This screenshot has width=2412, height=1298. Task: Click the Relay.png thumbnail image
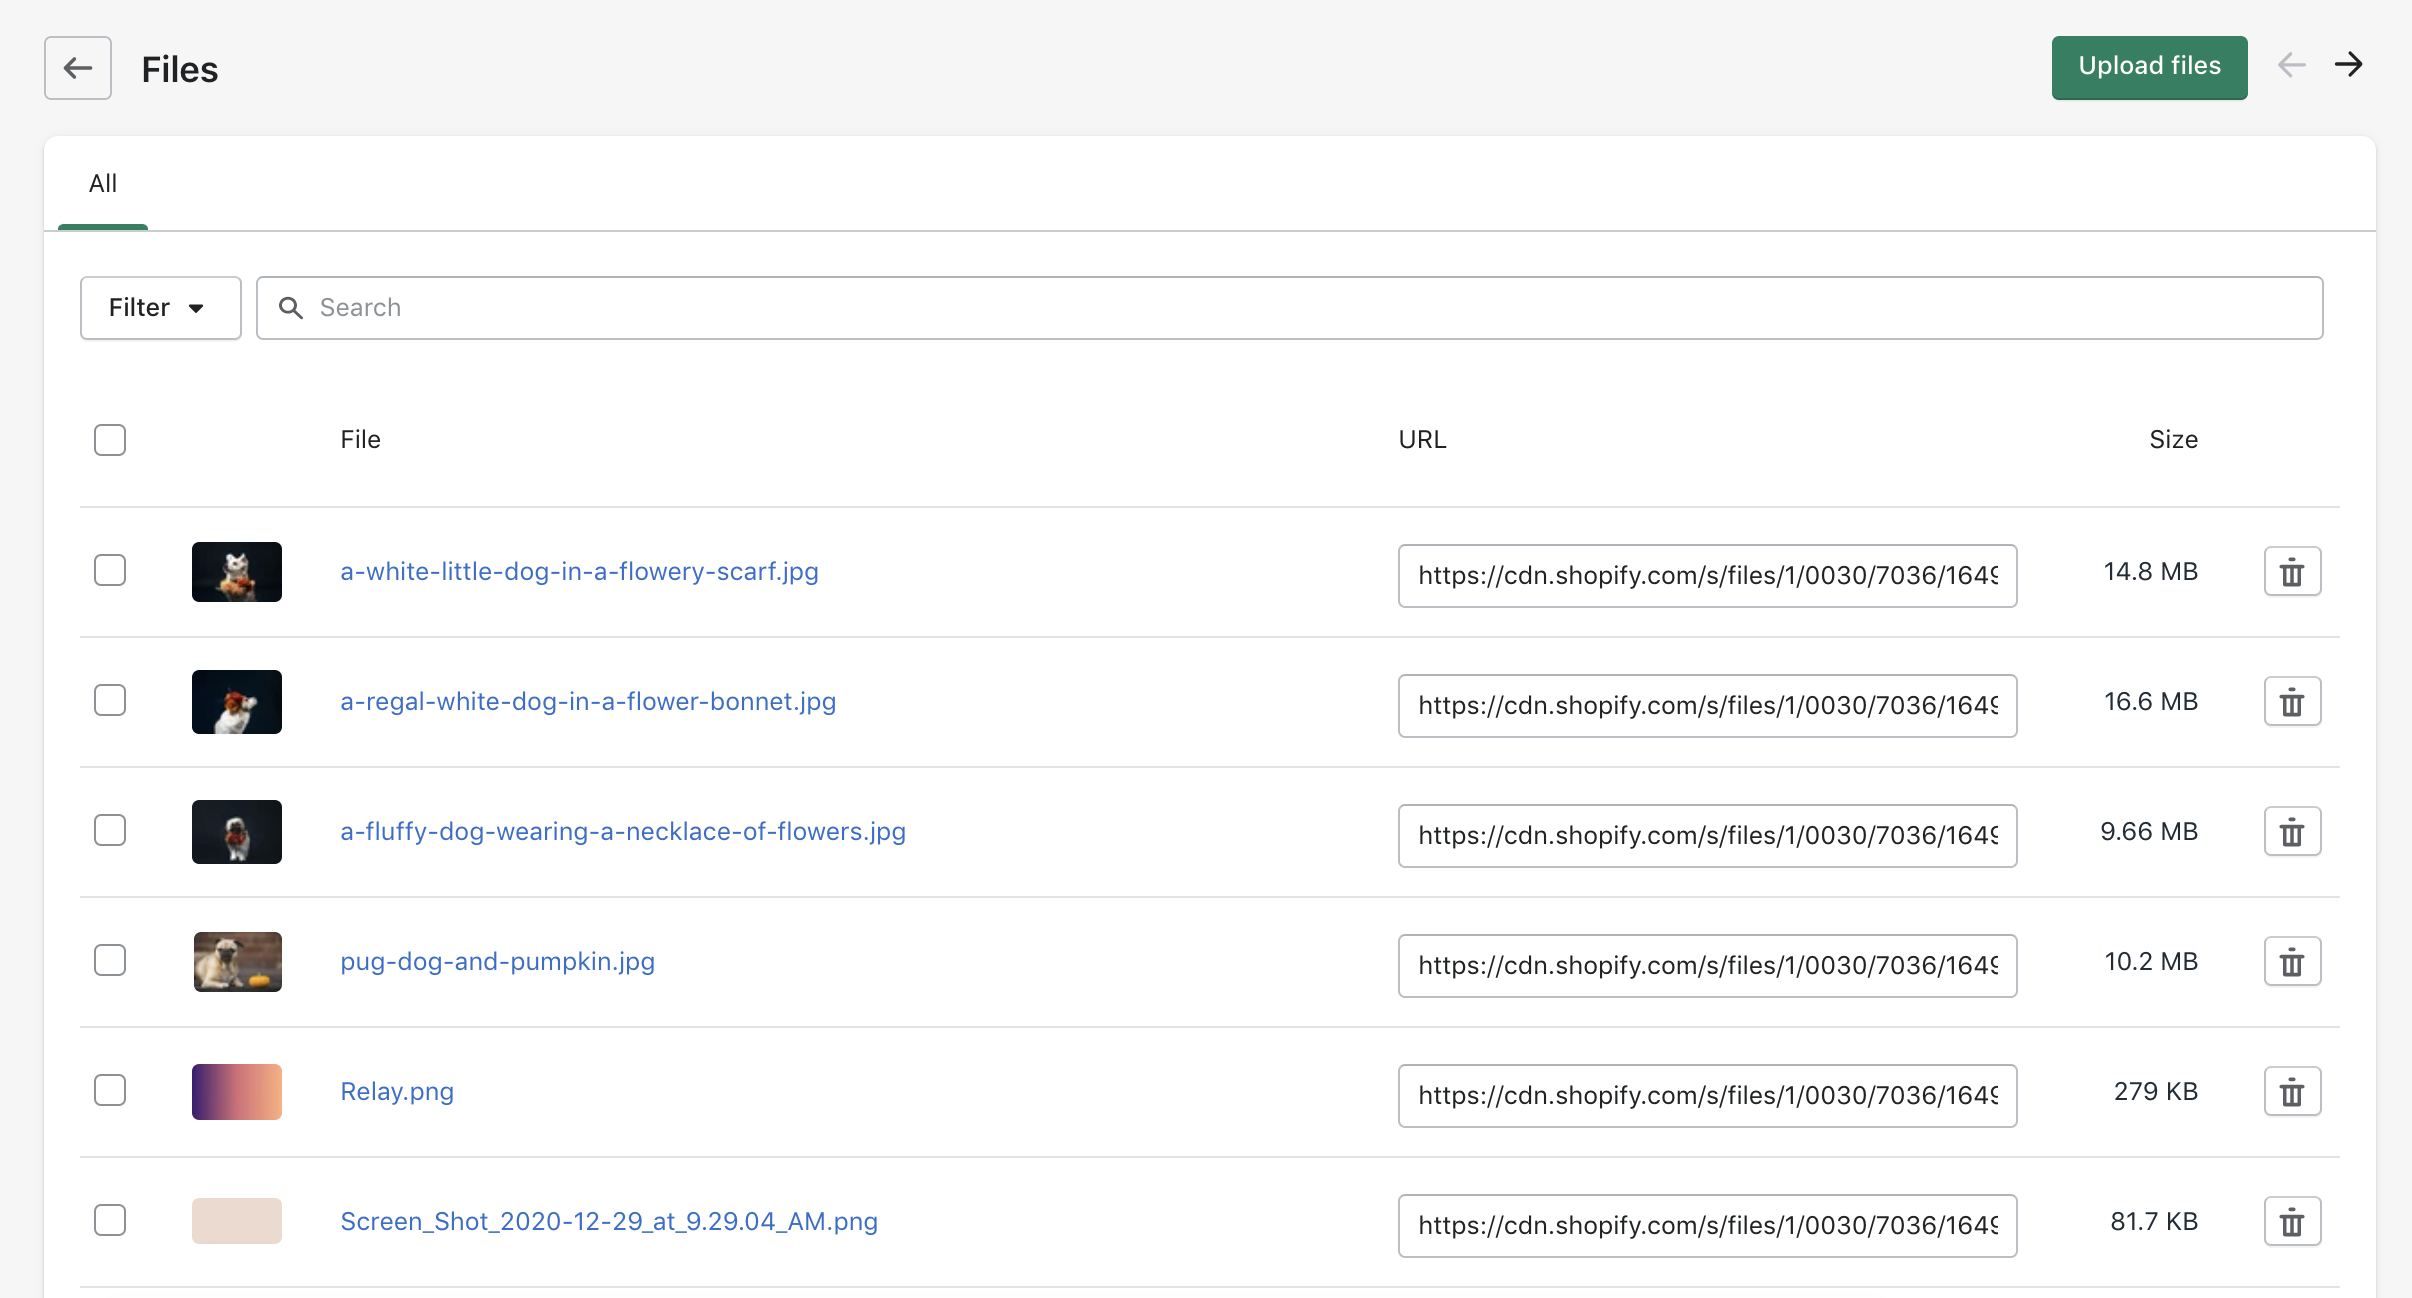(237, 1092)
